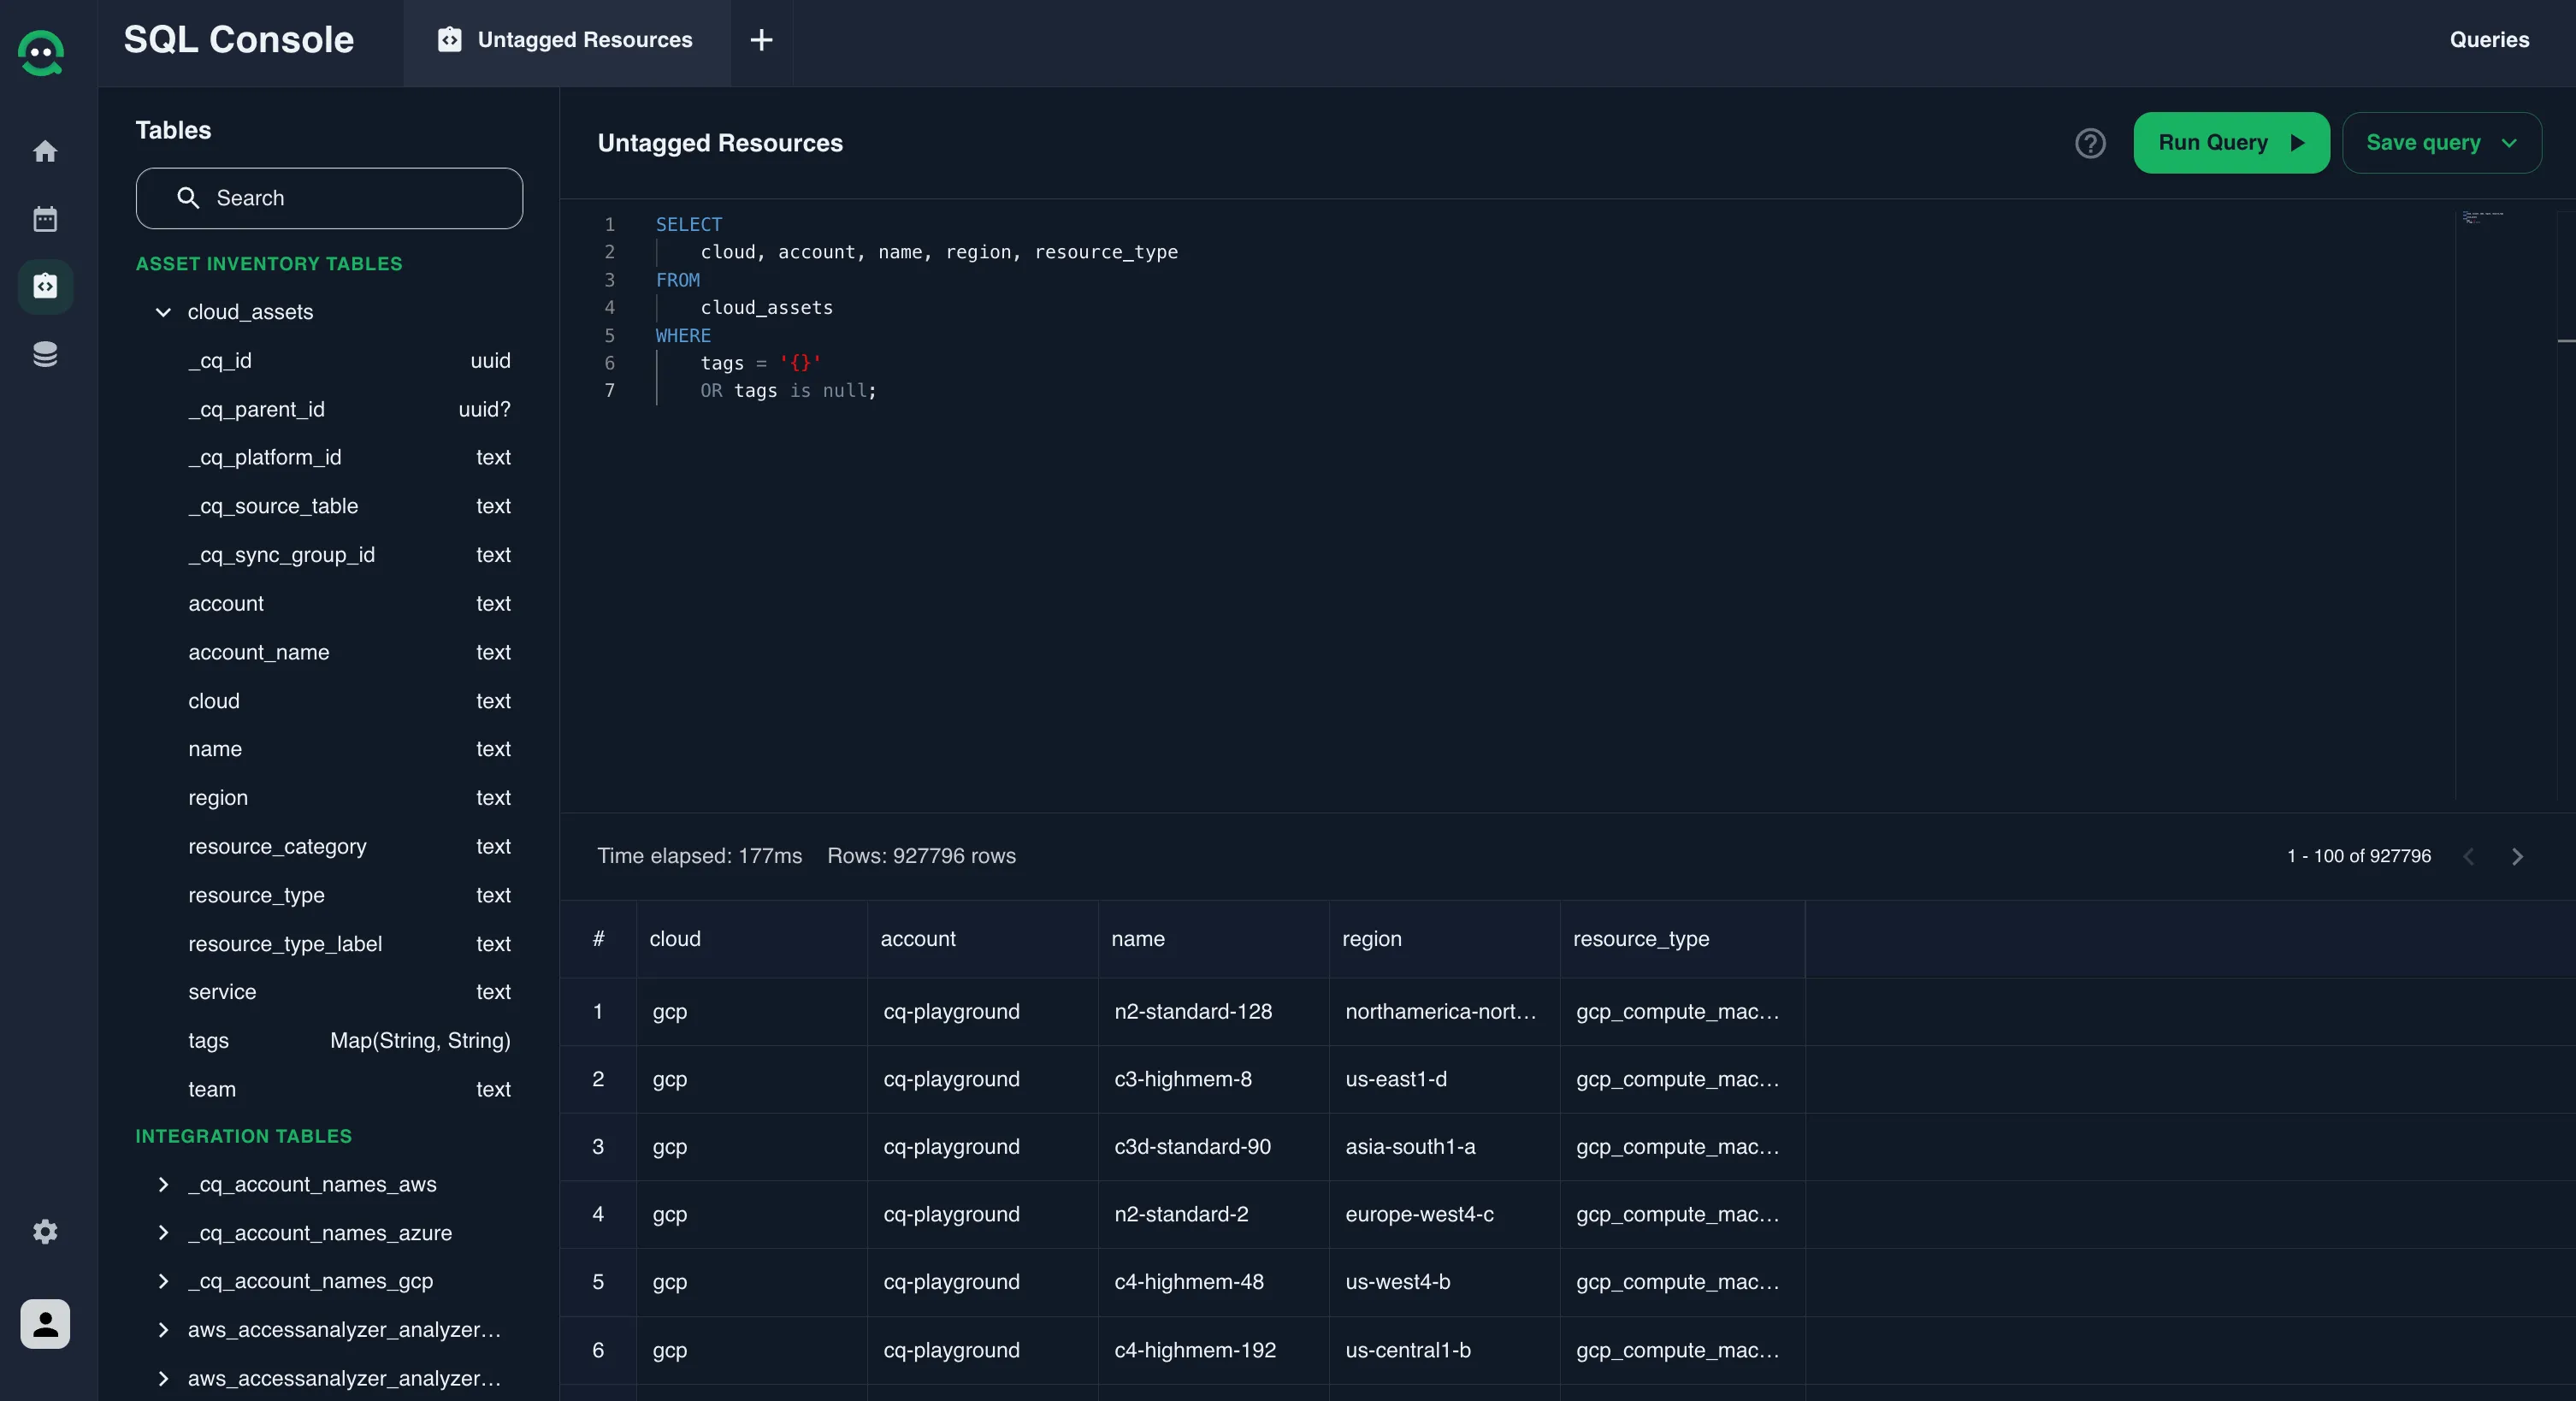Select the service column entry
The image size is (2576, 1401).
(x=349, y=992)
